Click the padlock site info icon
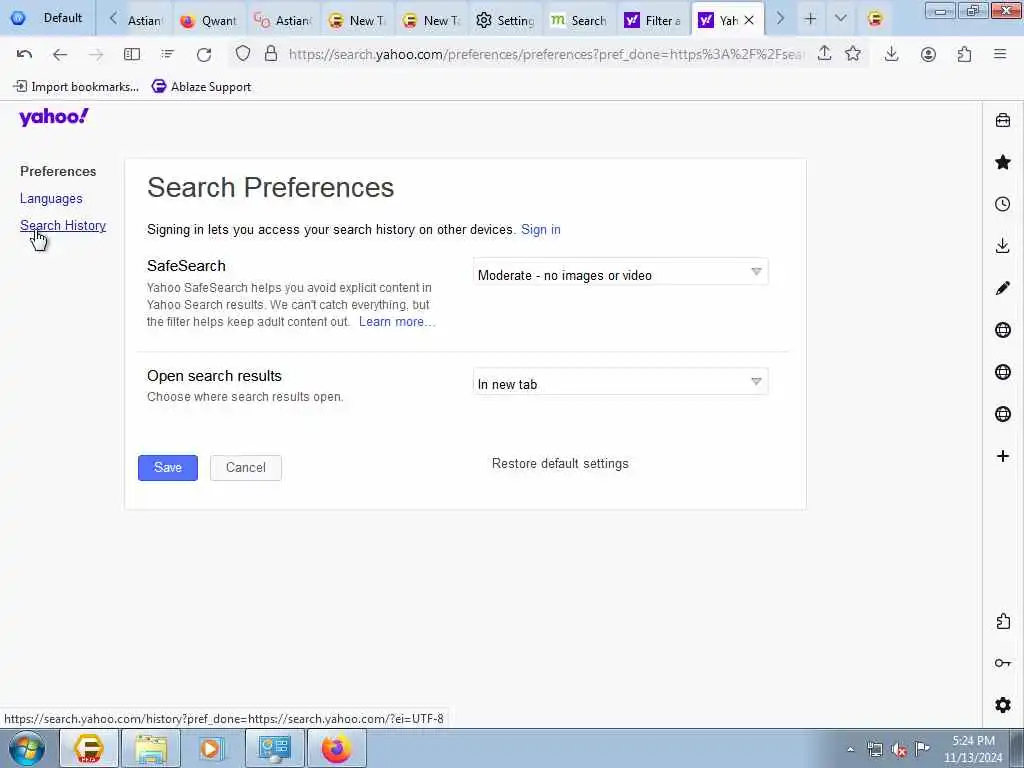Image resolution: width=1024 pixels, height=768 pixels. tap(271, 54)
